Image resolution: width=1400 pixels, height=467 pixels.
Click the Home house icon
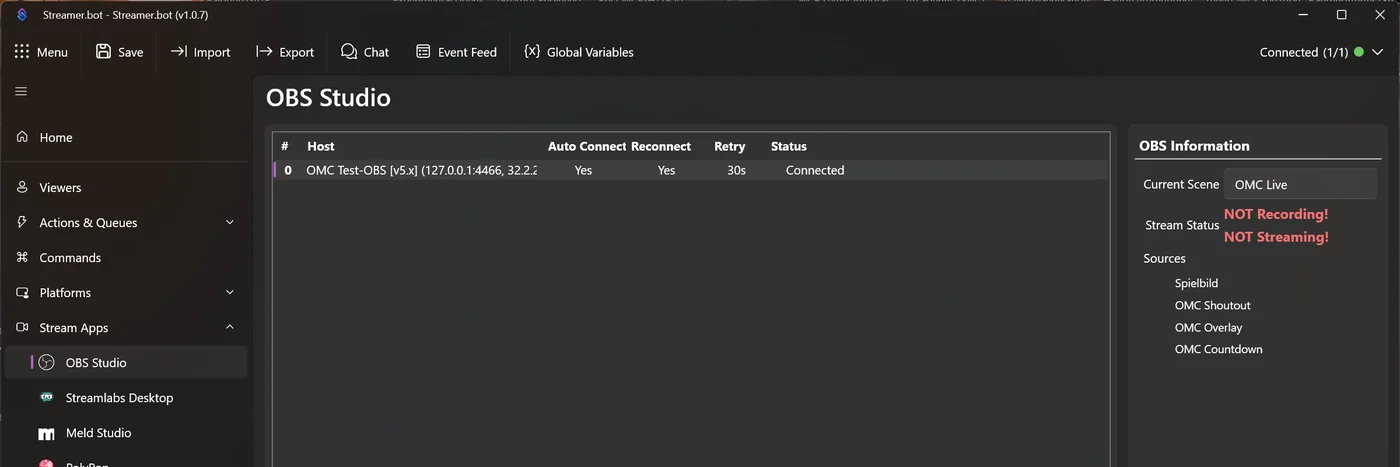(22, 137)
